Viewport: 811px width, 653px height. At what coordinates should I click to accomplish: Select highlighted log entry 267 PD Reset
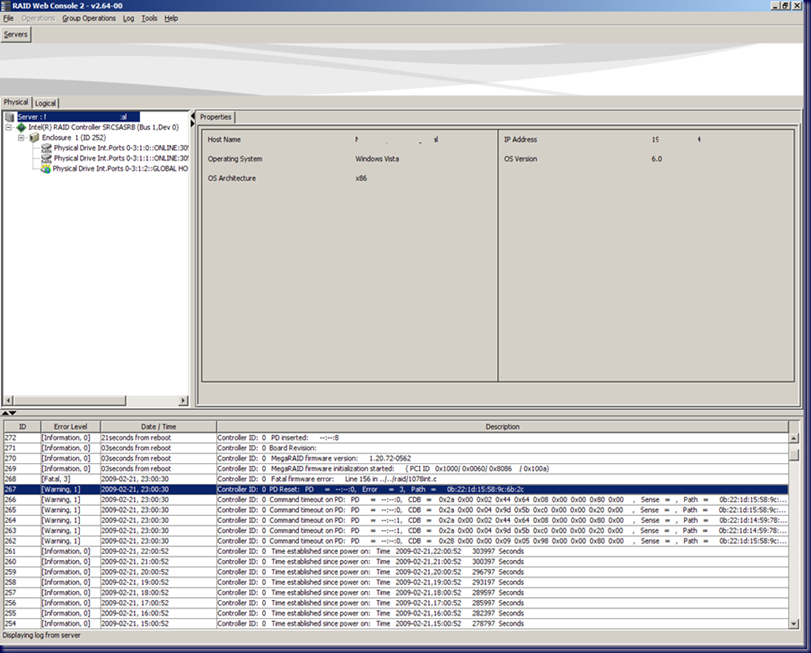click(x=396, y=489)
